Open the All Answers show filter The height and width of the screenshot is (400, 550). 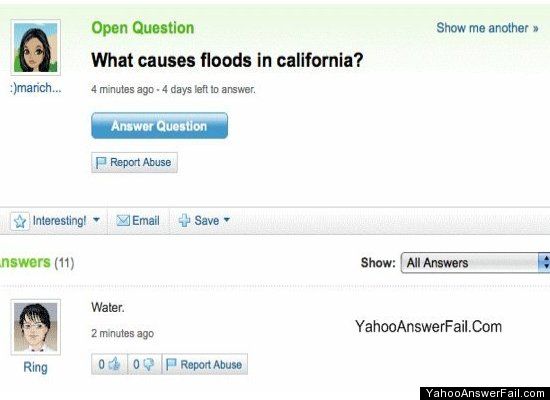coord(475,262)
